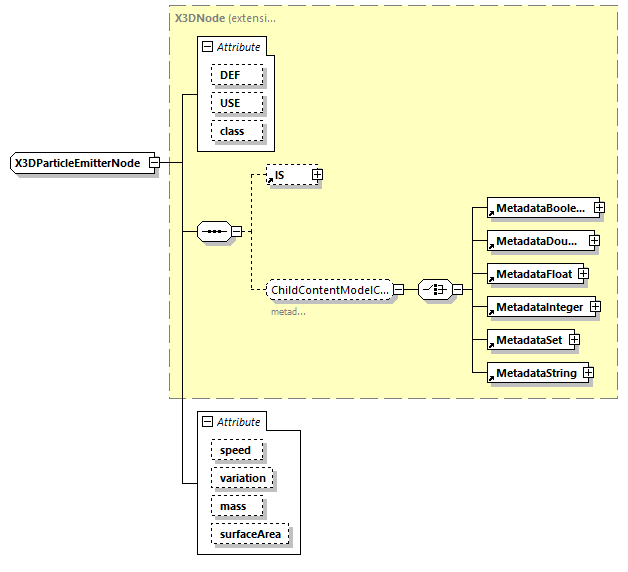Image resolution: width=628 pixels, height=572 pixels.
Task: Collapse the choice compositor minus box
Action: click(457, 290)
